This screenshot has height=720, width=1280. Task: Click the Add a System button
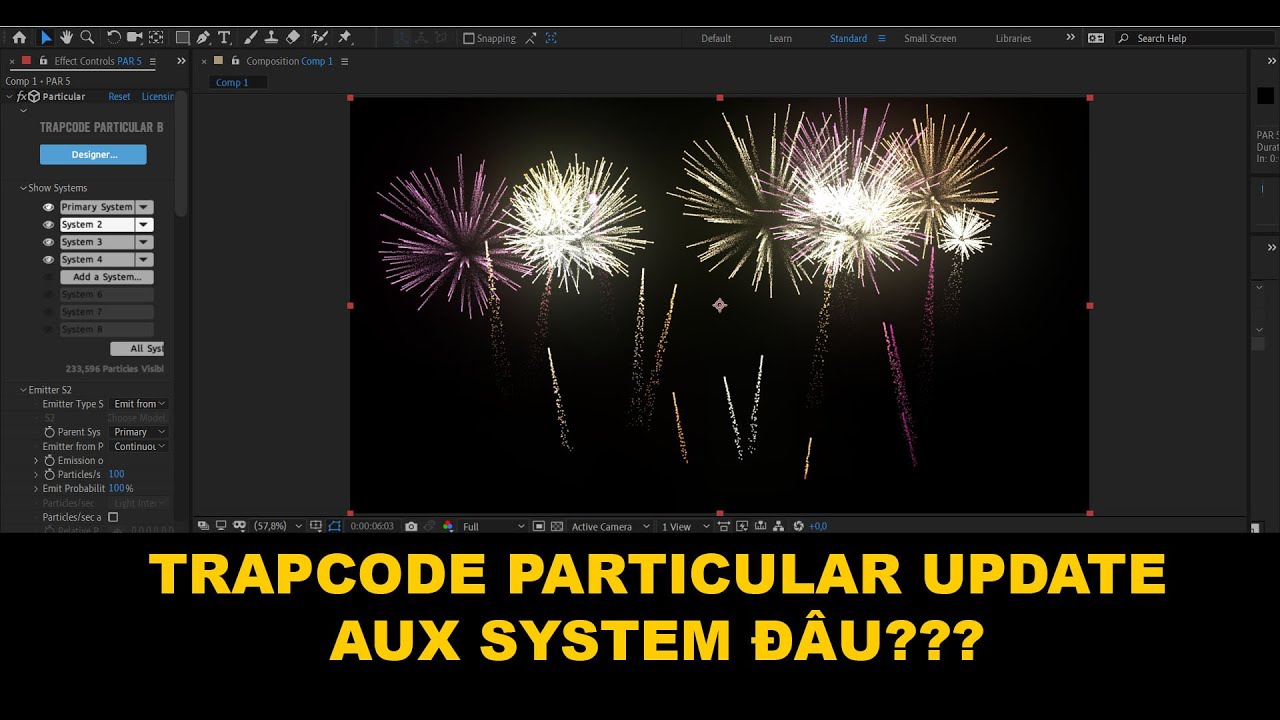(106, 277)
